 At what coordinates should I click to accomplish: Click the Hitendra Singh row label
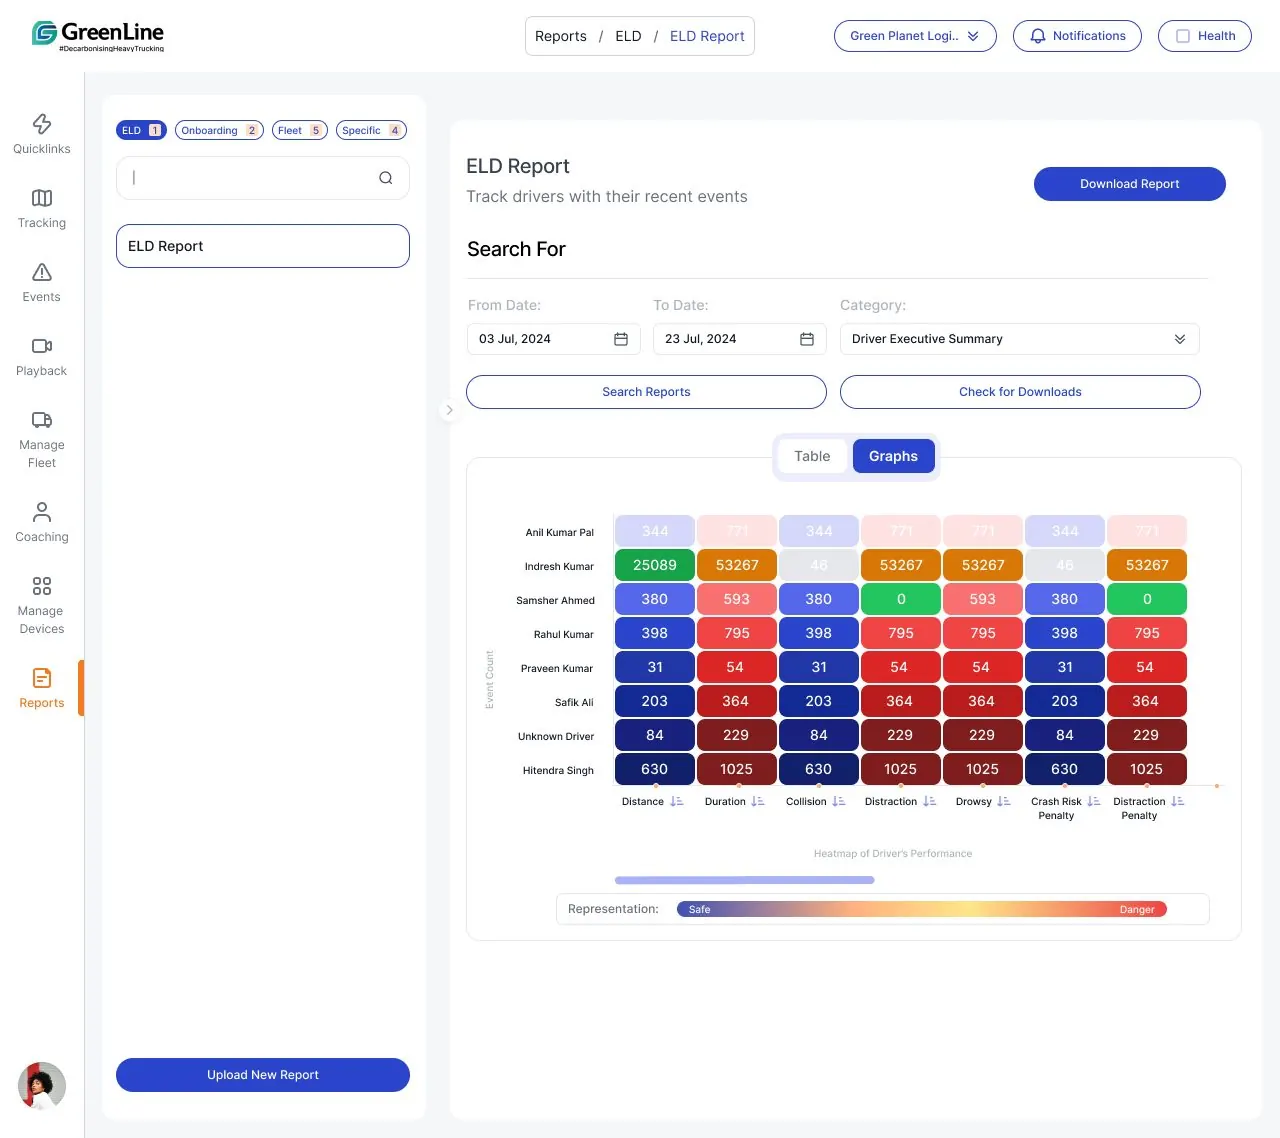point(558,771)
